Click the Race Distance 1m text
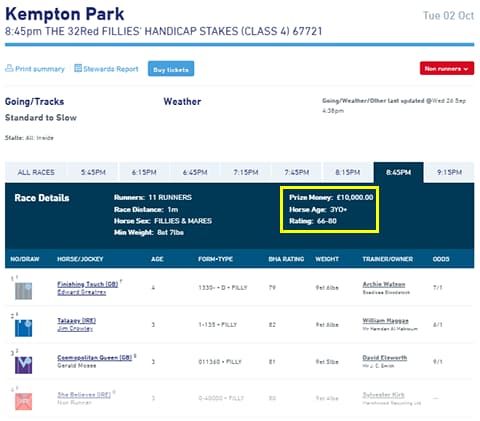Screen dimensions: 480x421 tap(146, 209)
